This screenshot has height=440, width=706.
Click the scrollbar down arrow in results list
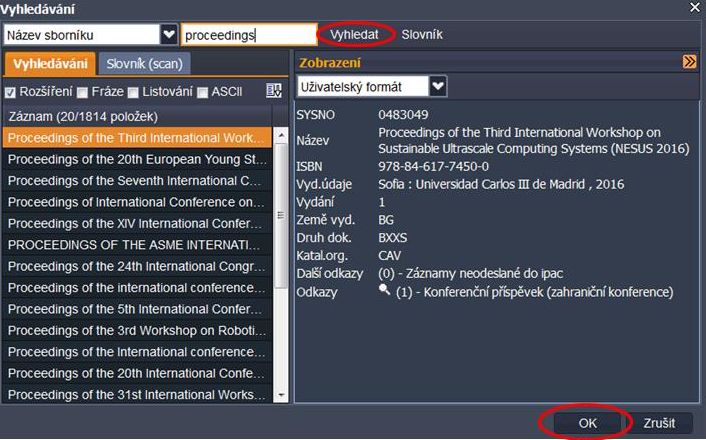281,395
